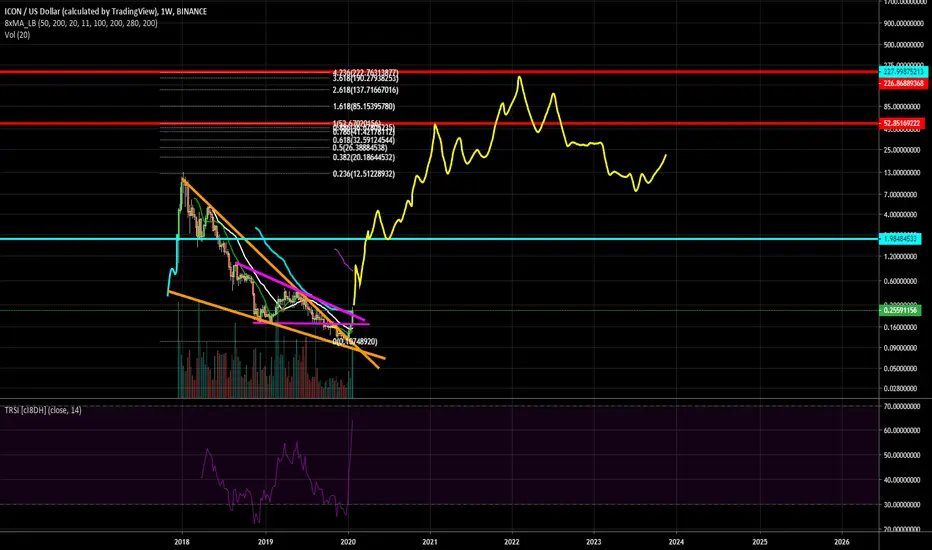Click Fibonacci zero level 0(0.10748920)

(x=355, y=342)
